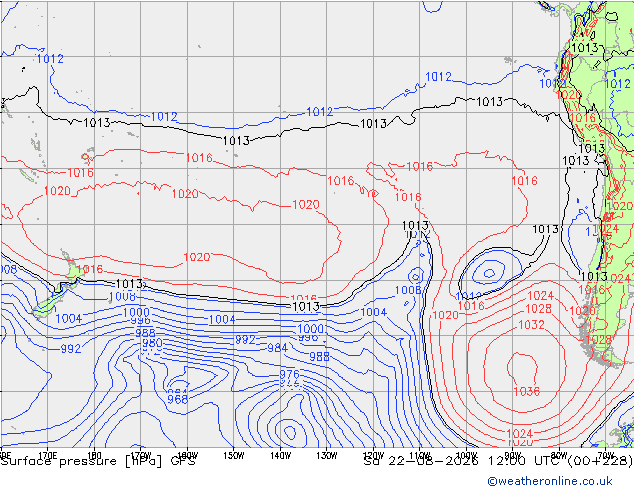Click the 'Surface pressure [hPa] GFS' caption
The height and width of the screenshot is (490, 634).
click(x=98, y=461)
